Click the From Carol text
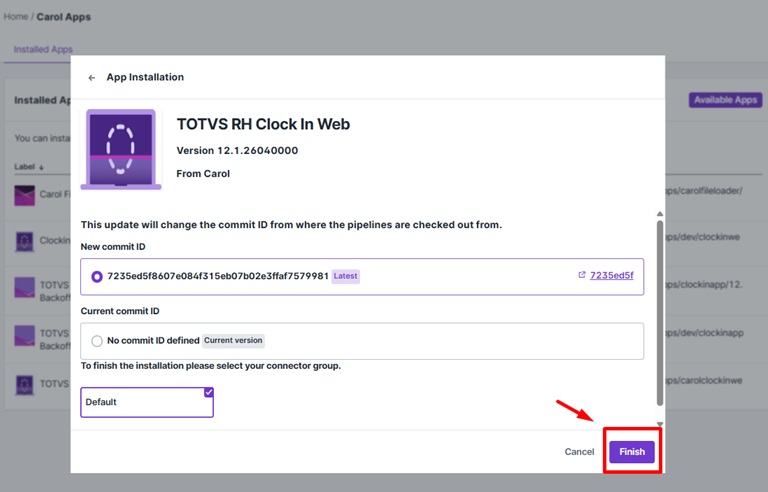Screen dimensions: 768x492 (x=203, y=173)
